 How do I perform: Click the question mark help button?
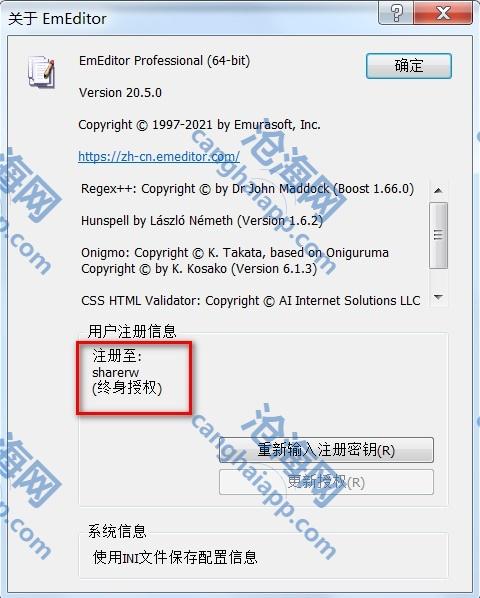coord(396,13)
